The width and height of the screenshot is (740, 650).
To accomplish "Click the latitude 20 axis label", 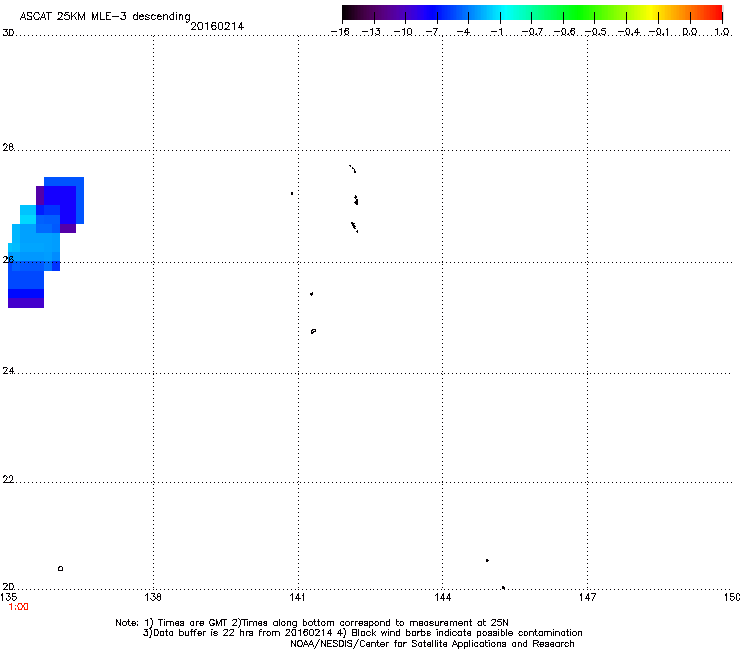I will click(8, 587).
